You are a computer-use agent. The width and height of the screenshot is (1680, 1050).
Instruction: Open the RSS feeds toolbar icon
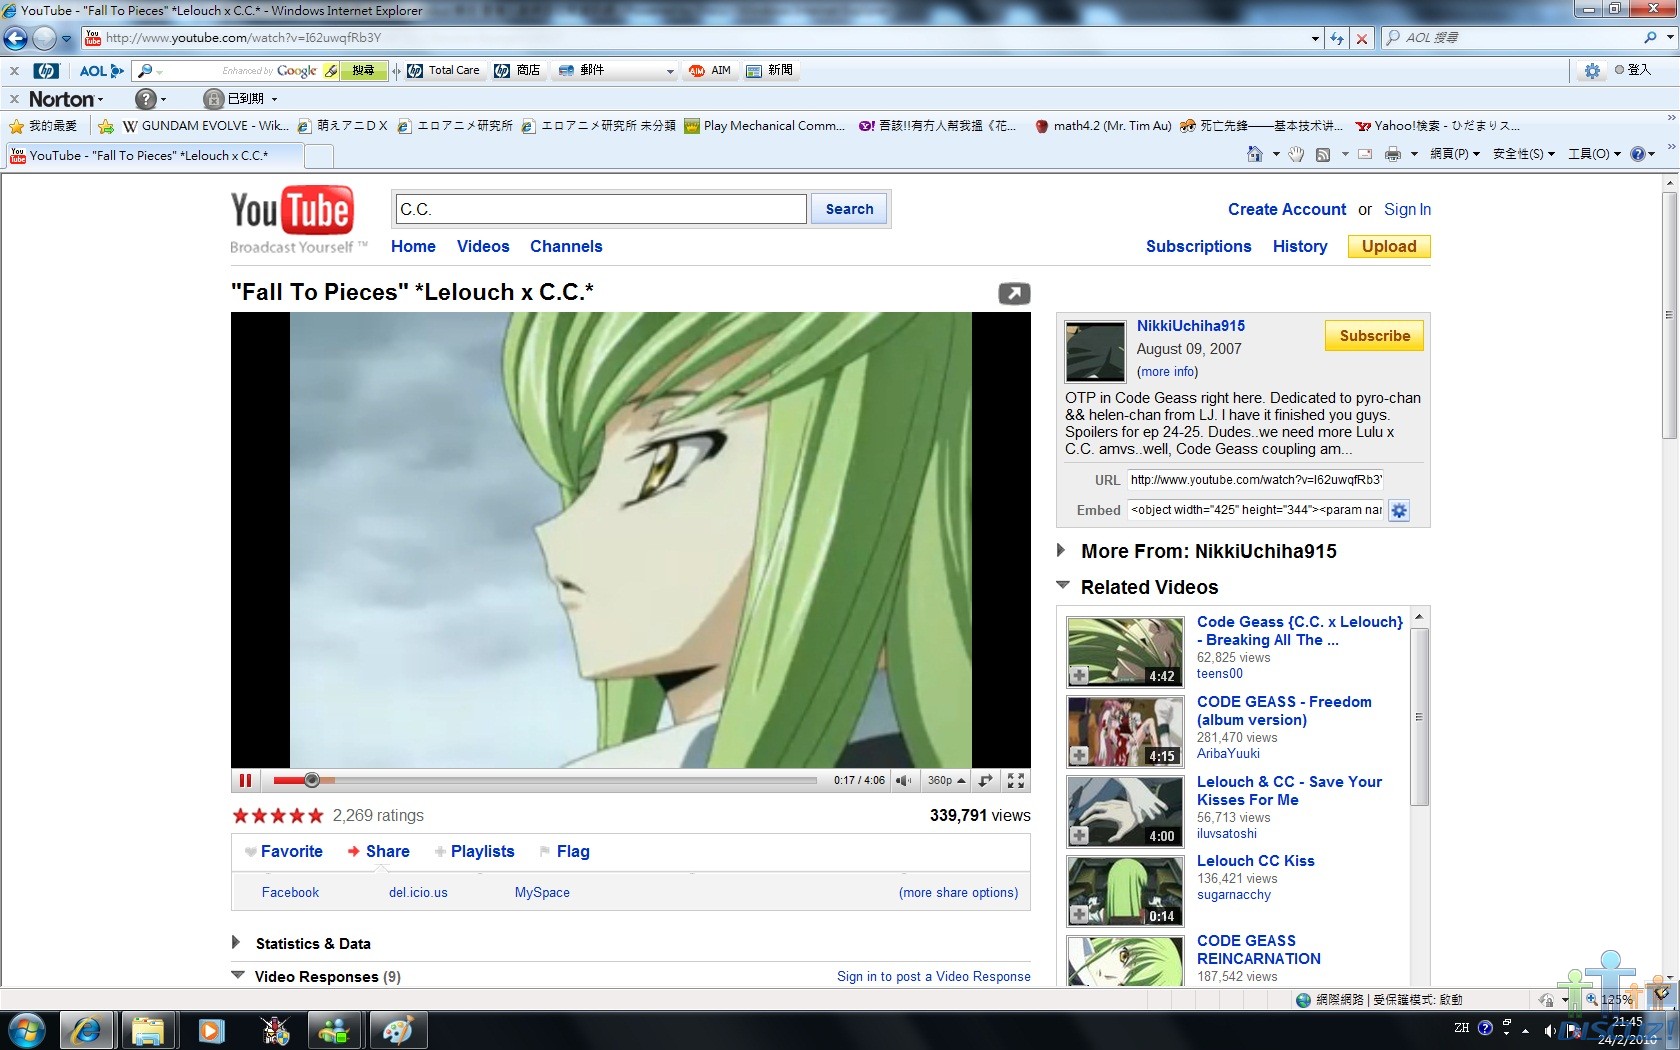pyautogui.click(x=1323, y=154)
